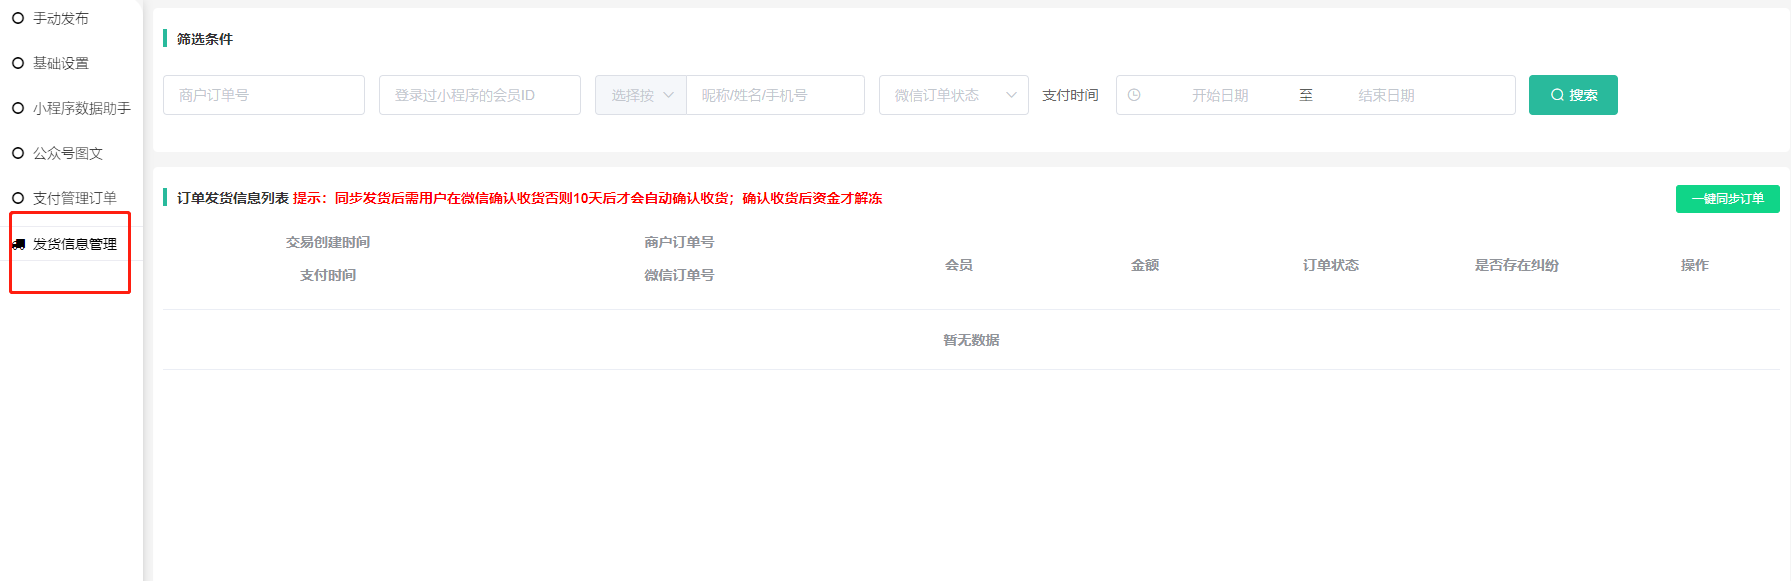
Task: Click the 支付时间 label before date range
Action: (1070, 95)
